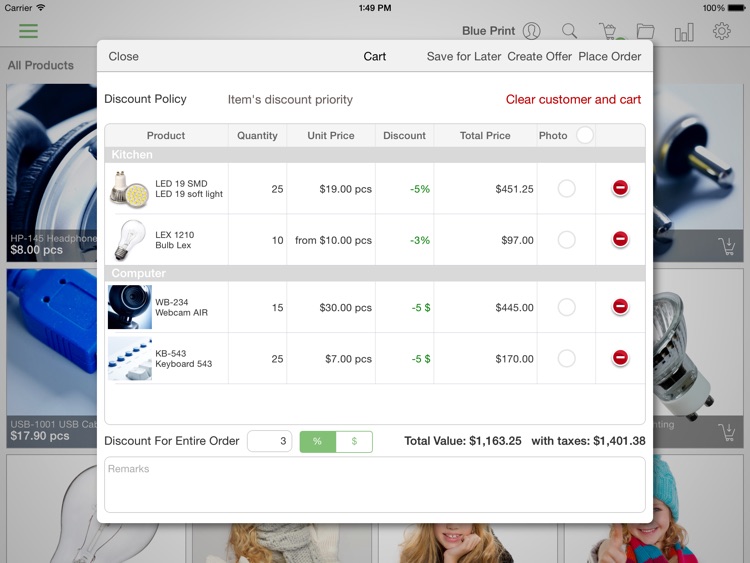
Task: Close the cart dialog
Action: [x=123, y=56]
